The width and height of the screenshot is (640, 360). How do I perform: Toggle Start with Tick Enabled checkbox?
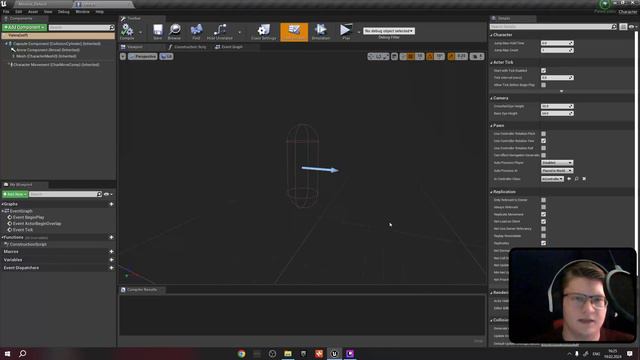coord(543,71)
